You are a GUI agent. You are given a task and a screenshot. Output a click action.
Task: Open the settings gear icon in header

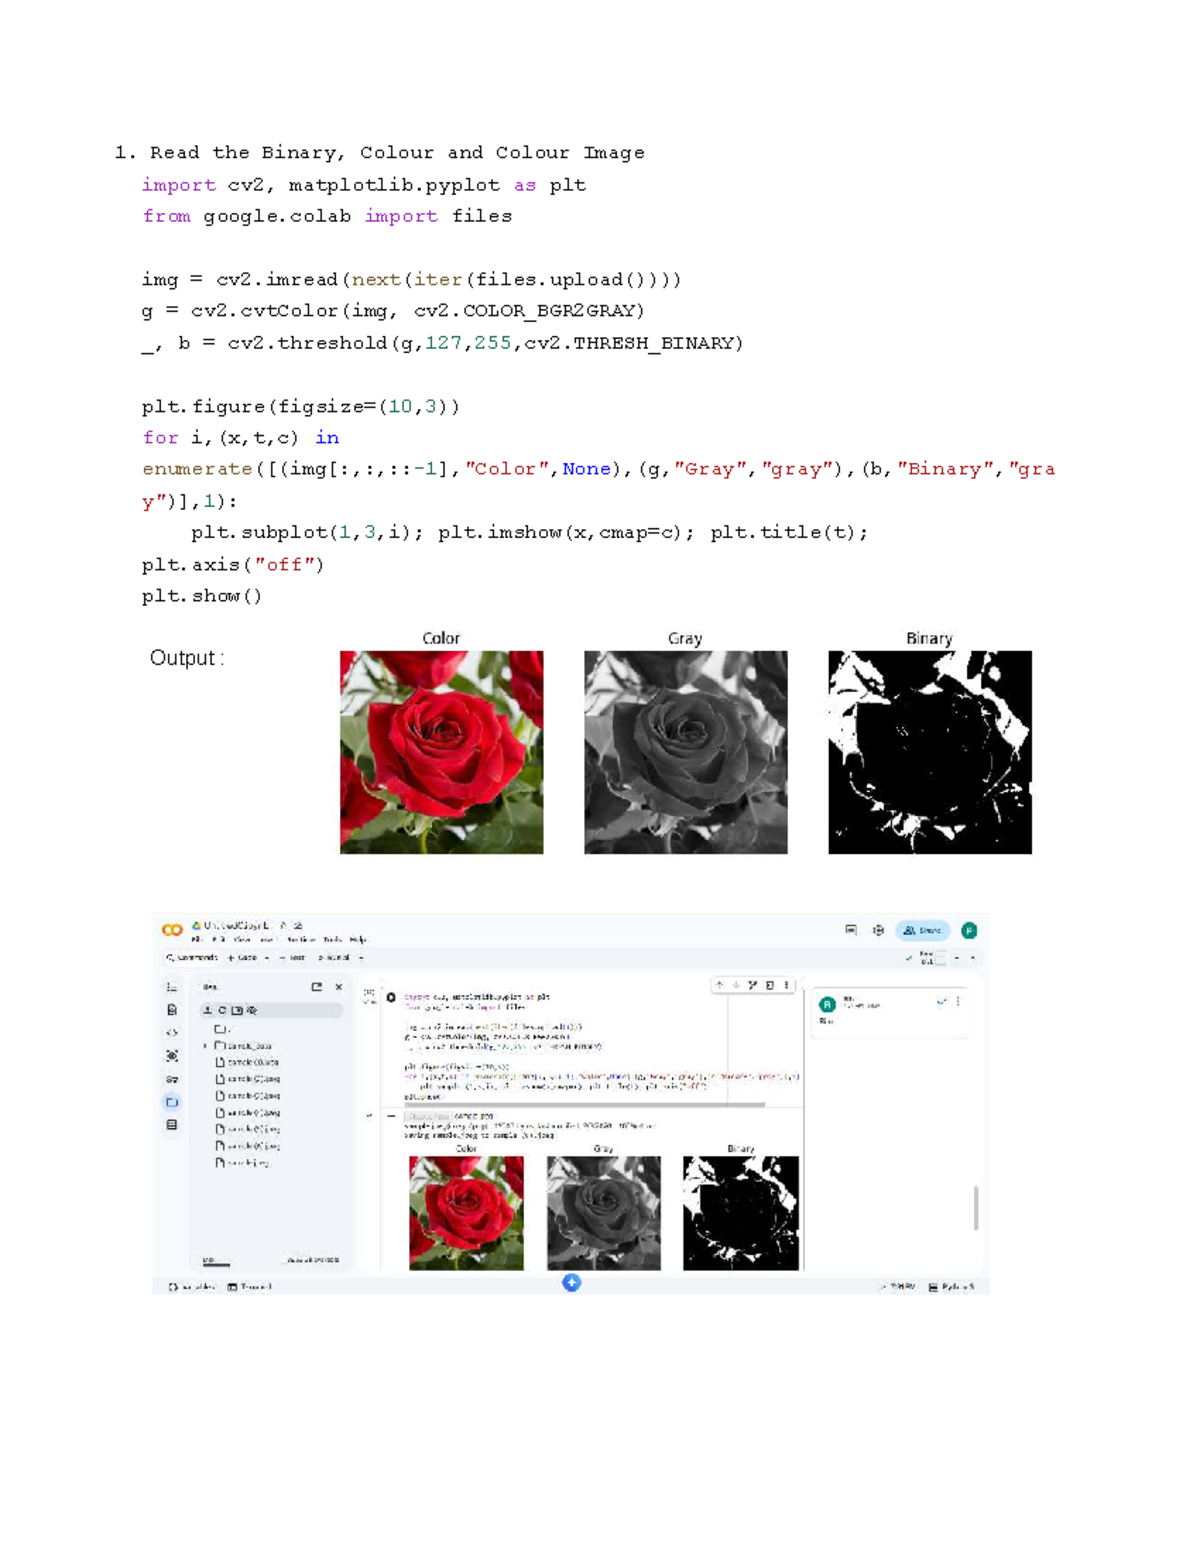point(878,930)
